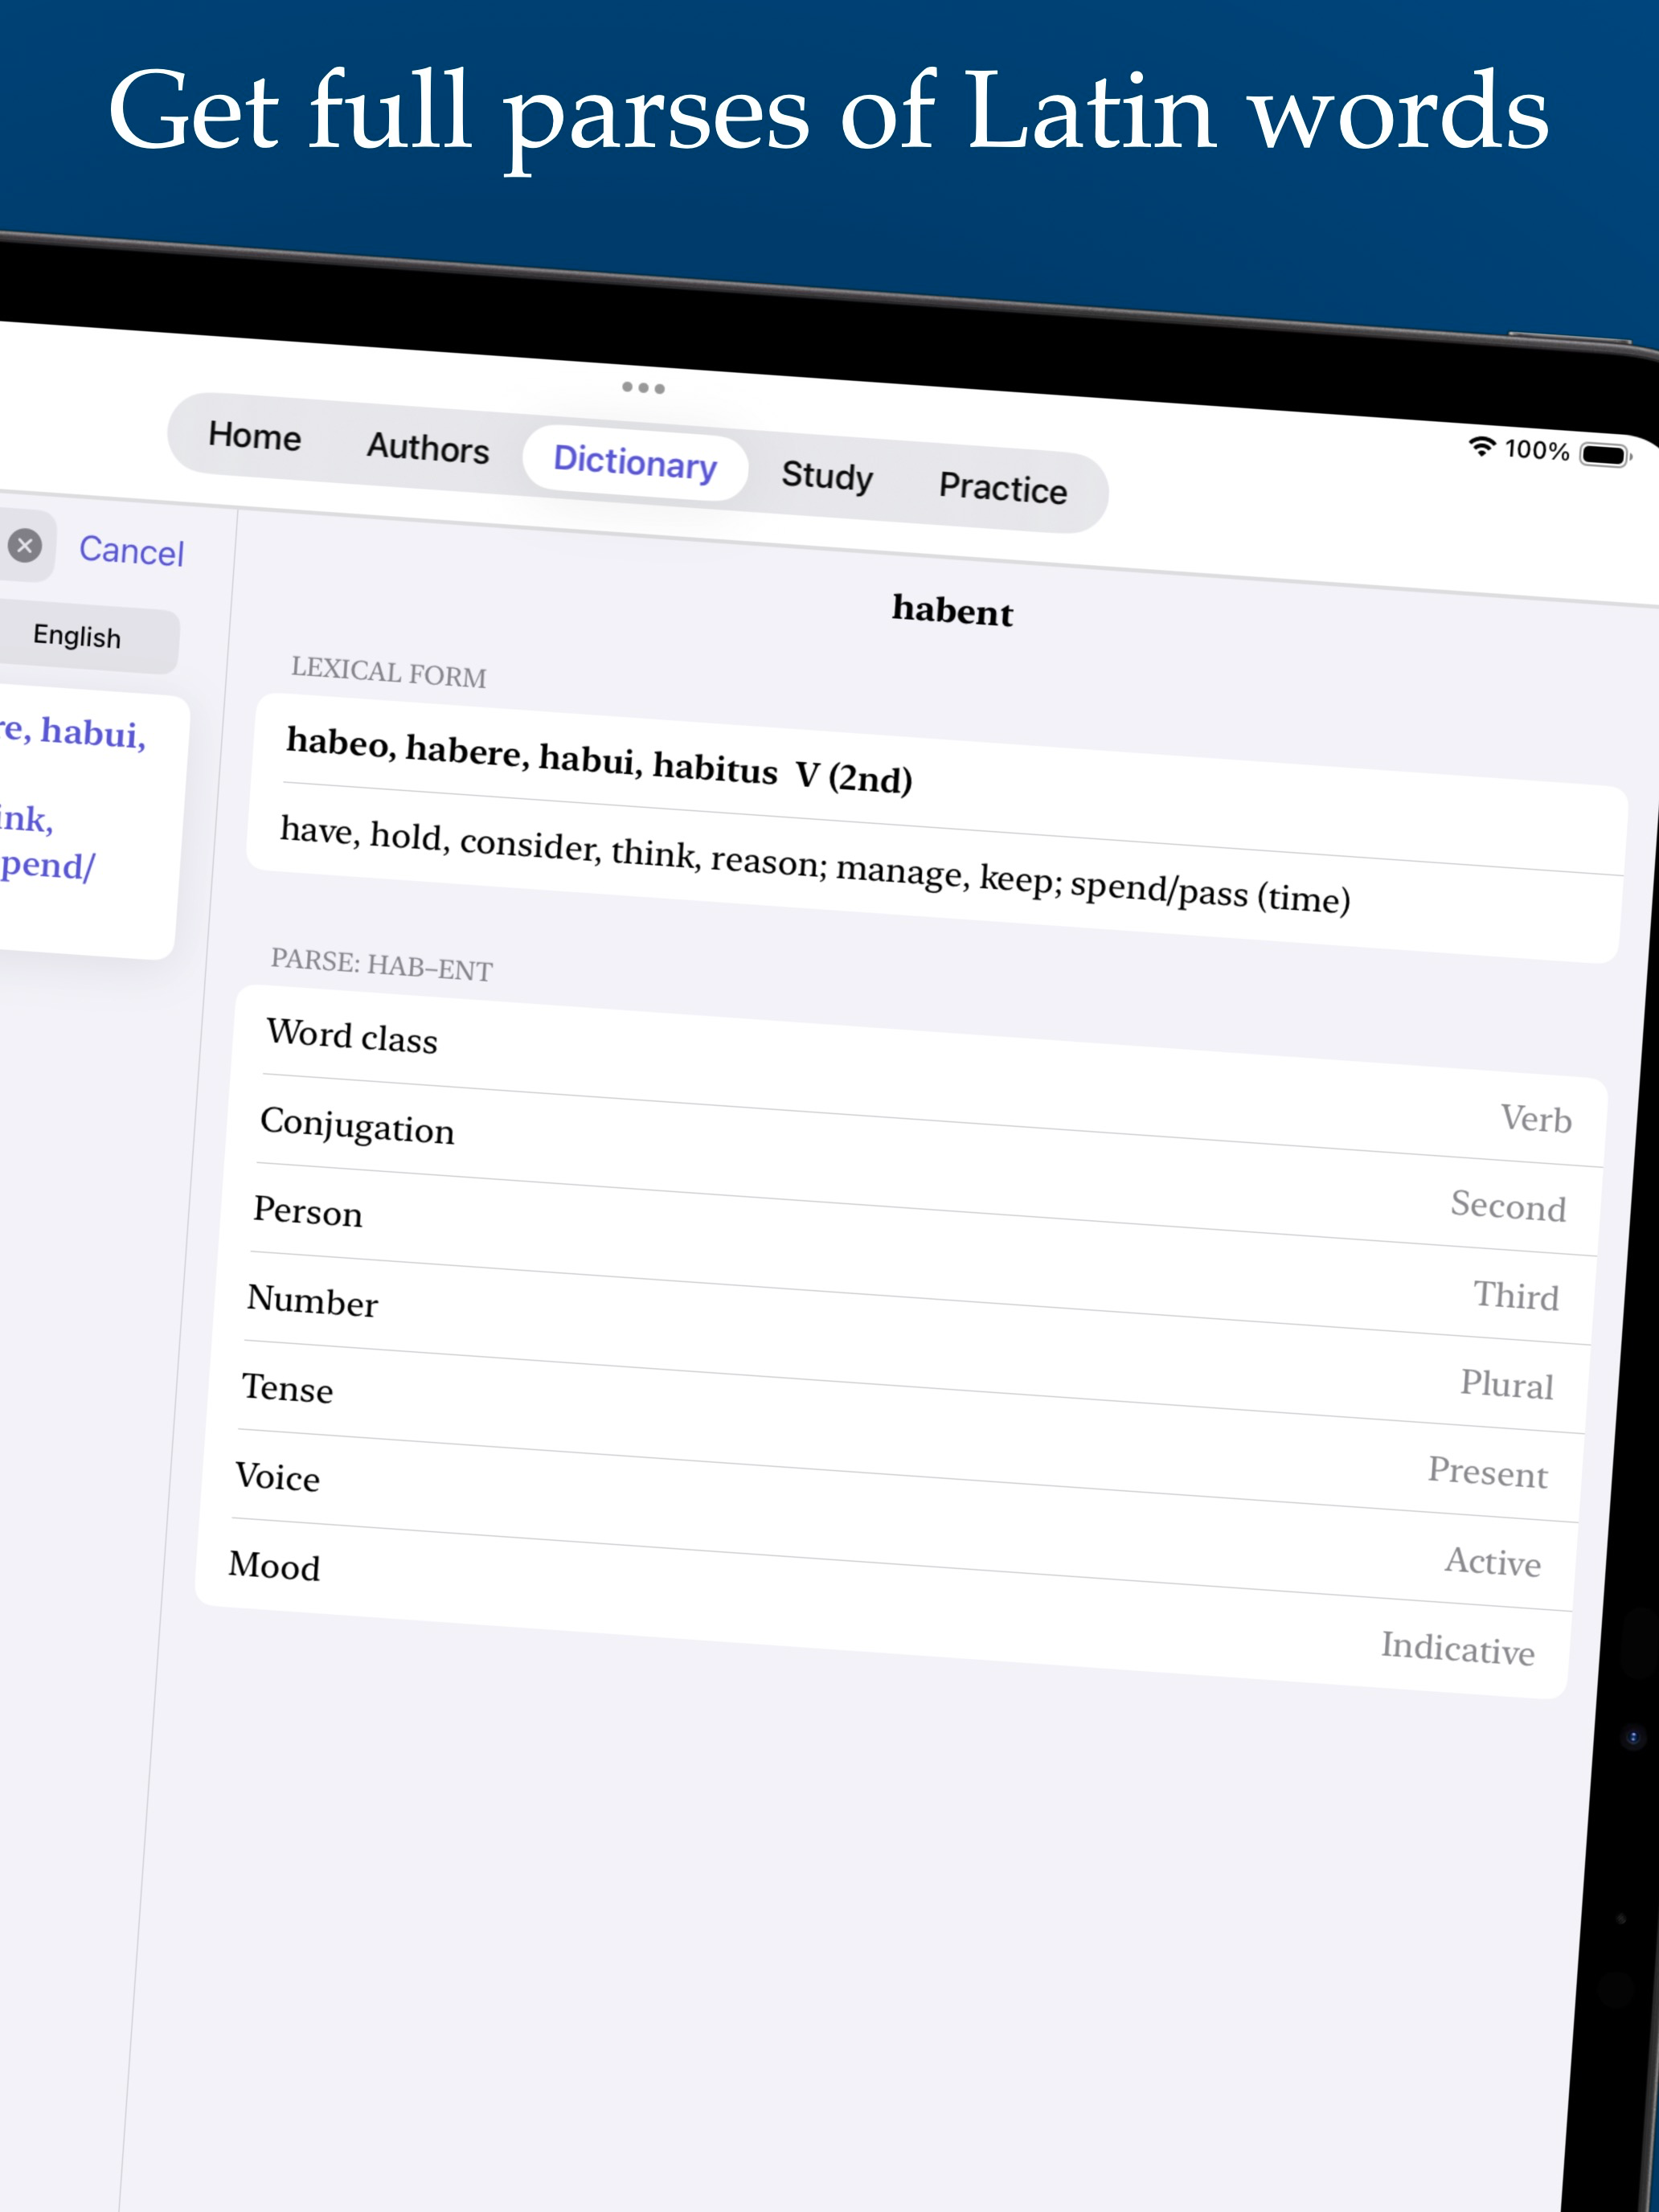This screenshot has width=1659, height=2212.
Task: Tap the 'Verb' value
Action: [1536, 1119]
